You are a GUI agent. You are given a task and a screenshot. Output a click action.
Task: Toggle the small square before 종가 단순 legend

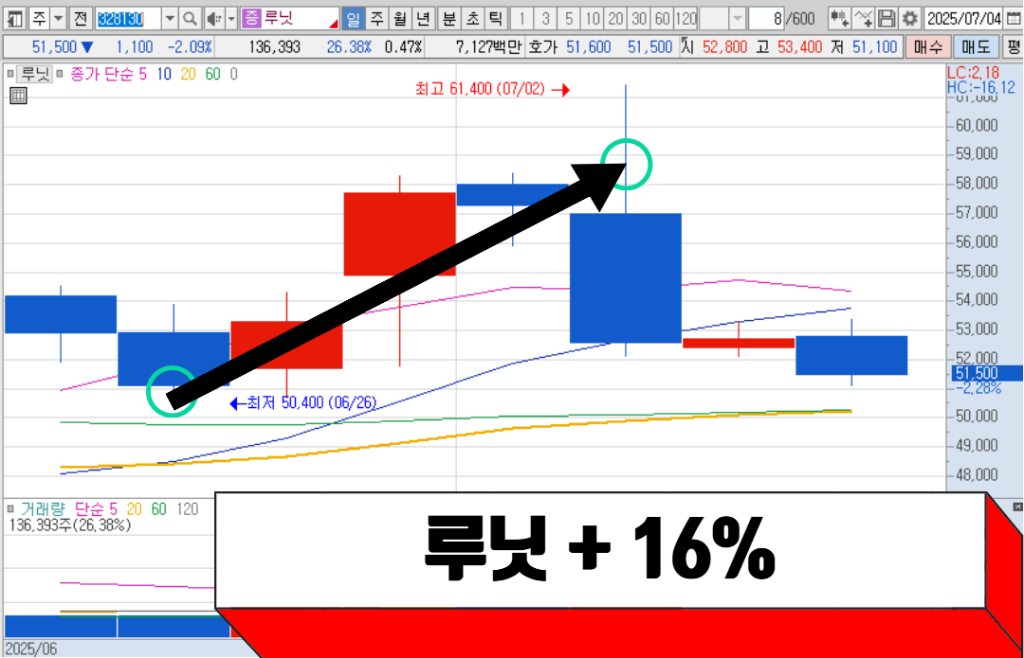59,74
